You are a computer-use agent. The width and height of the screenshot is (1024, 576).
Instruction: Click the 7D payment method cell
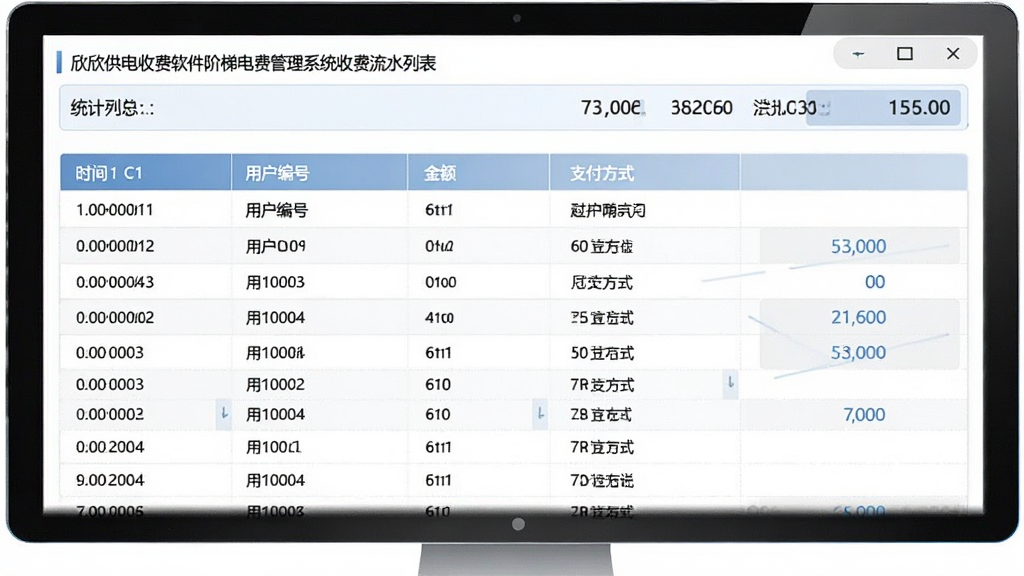(x=601, y=481)
